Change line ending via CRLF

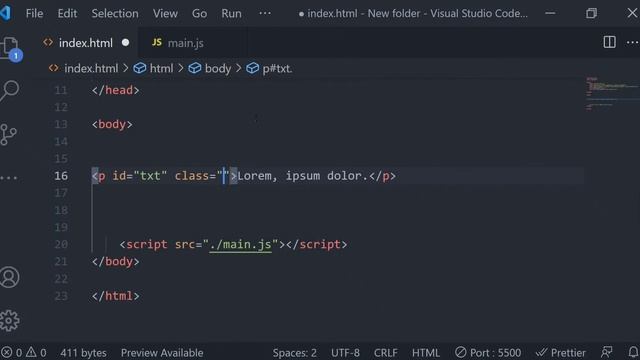click(x=385, y=353)
